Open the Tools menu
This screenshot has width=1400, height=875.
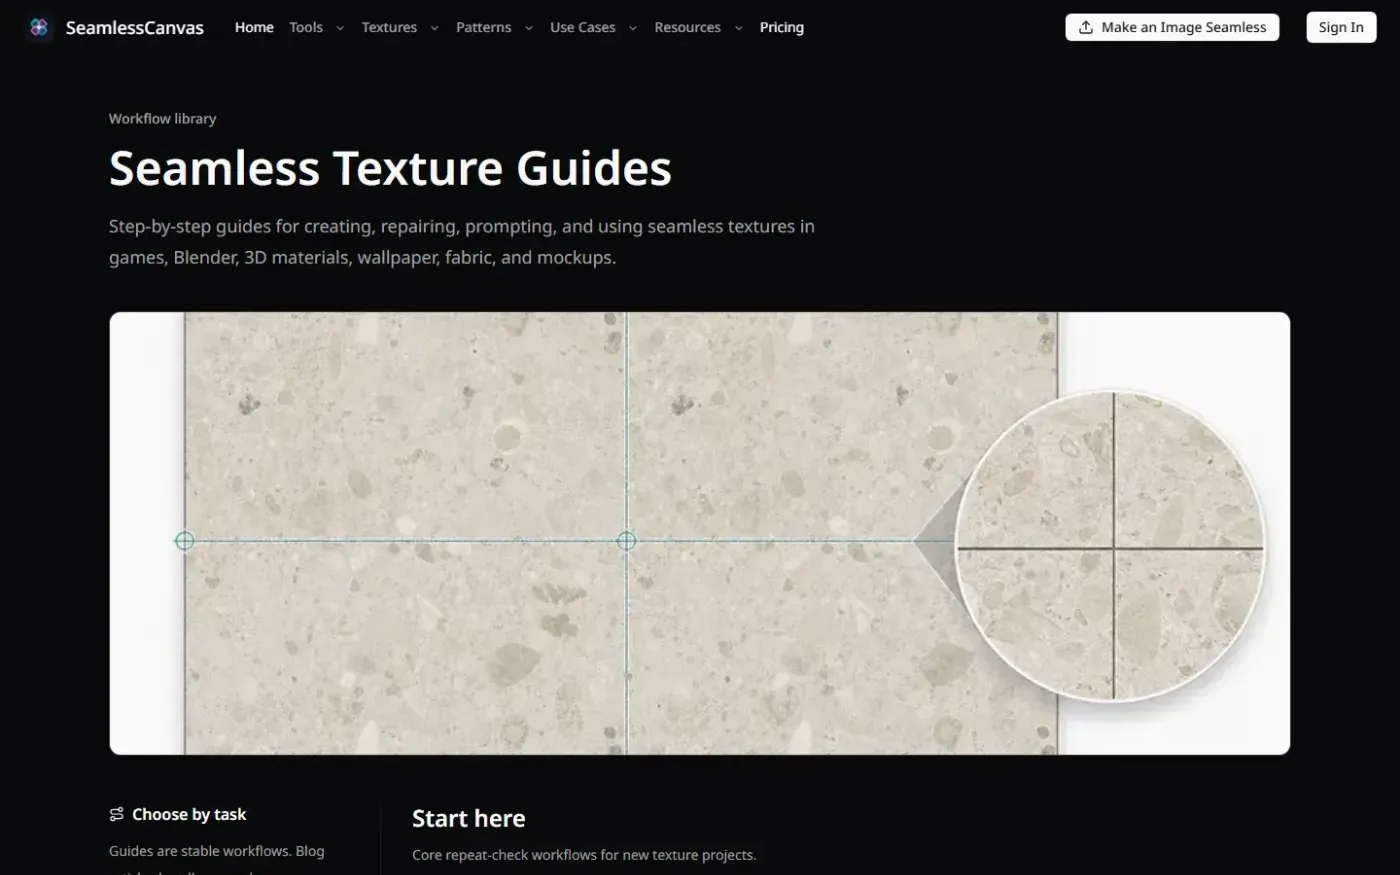coord(306,27)
